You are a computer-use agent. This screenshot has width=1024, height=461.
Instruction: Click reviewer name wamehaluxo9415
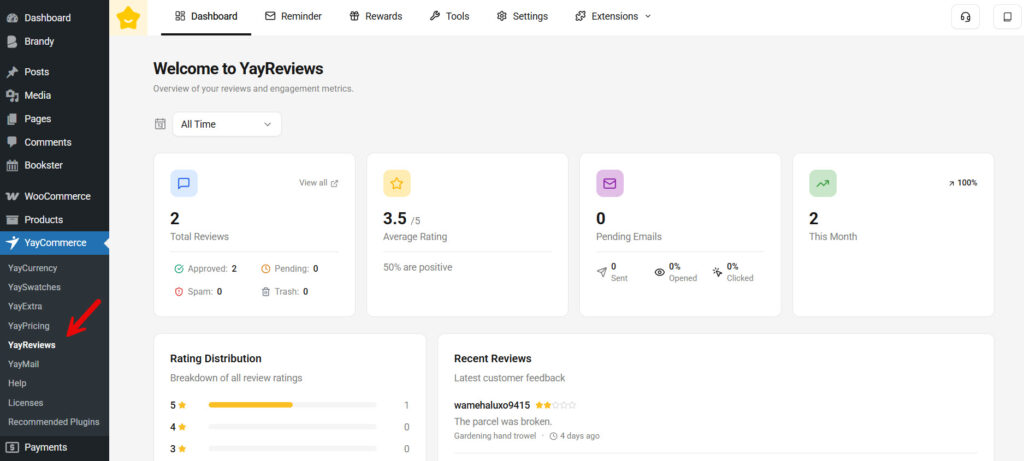point(492,405)
